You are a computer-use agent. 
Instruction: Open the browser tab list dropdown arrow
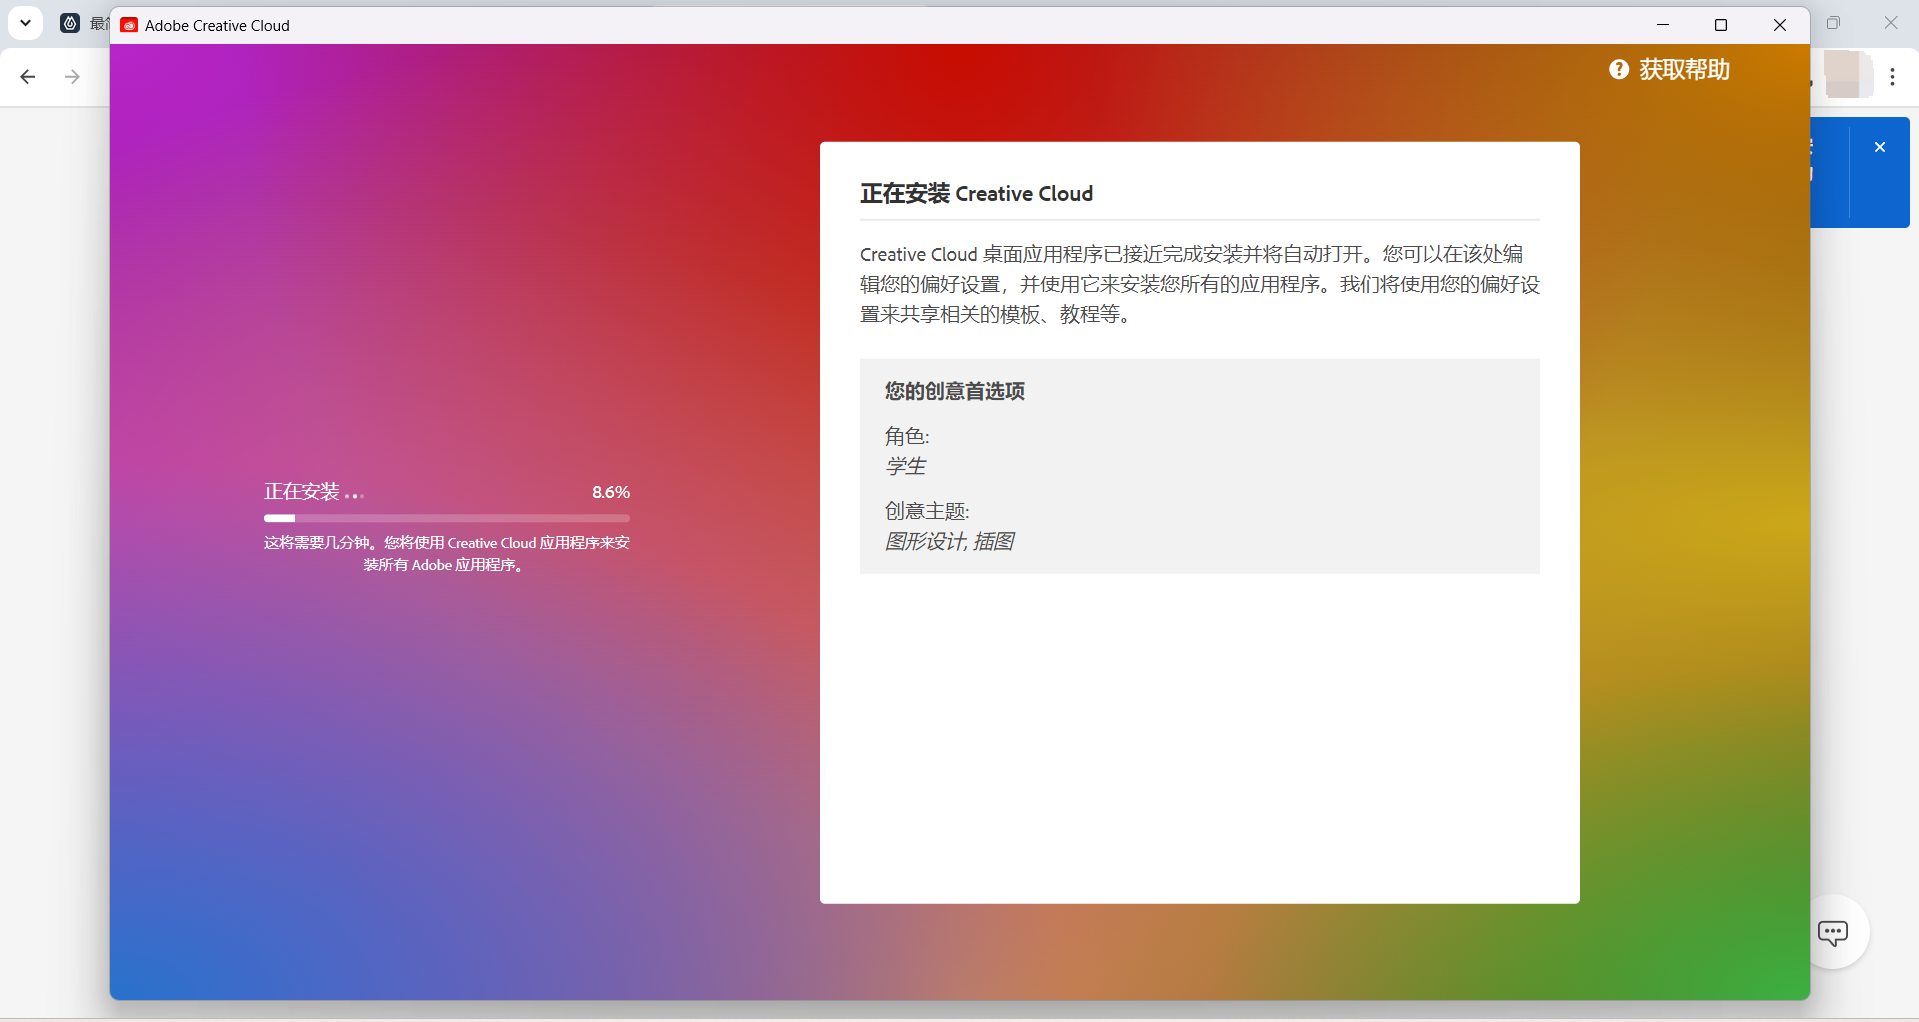pyautogui.click(x=26, y=23)
